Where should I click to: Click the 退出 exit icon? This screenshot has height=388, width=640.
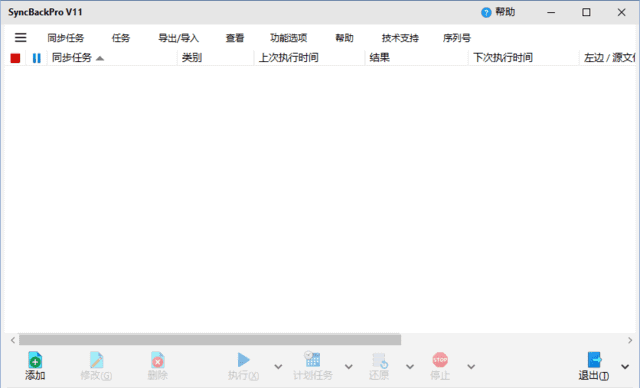tap(594, 360)
